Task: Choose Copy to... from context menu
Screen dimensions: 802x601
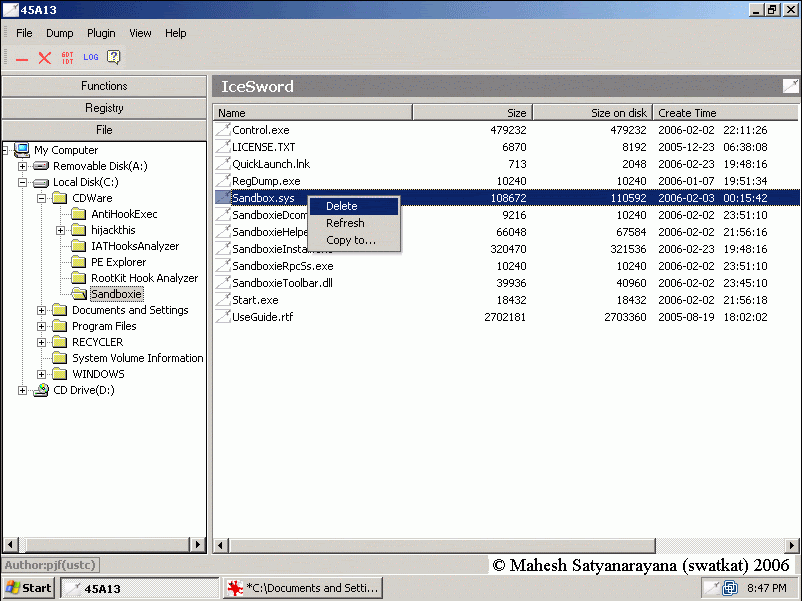Action: pyautogui.click(x=354, y=240)
